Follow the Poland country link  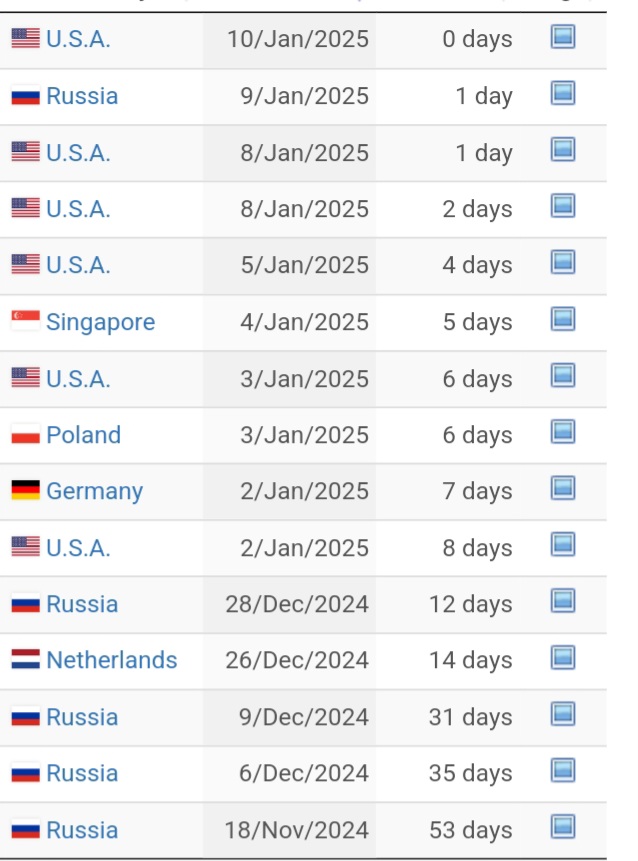[x=83, y=435]
